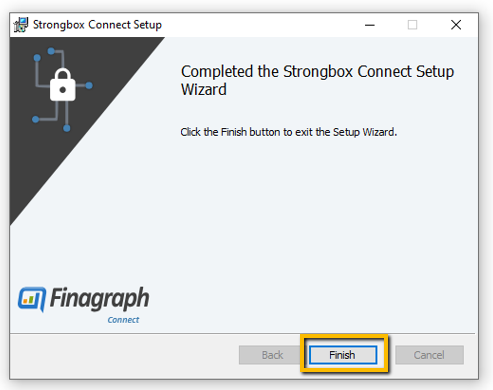Click the upper-left blue circuit node

point(37,58)
